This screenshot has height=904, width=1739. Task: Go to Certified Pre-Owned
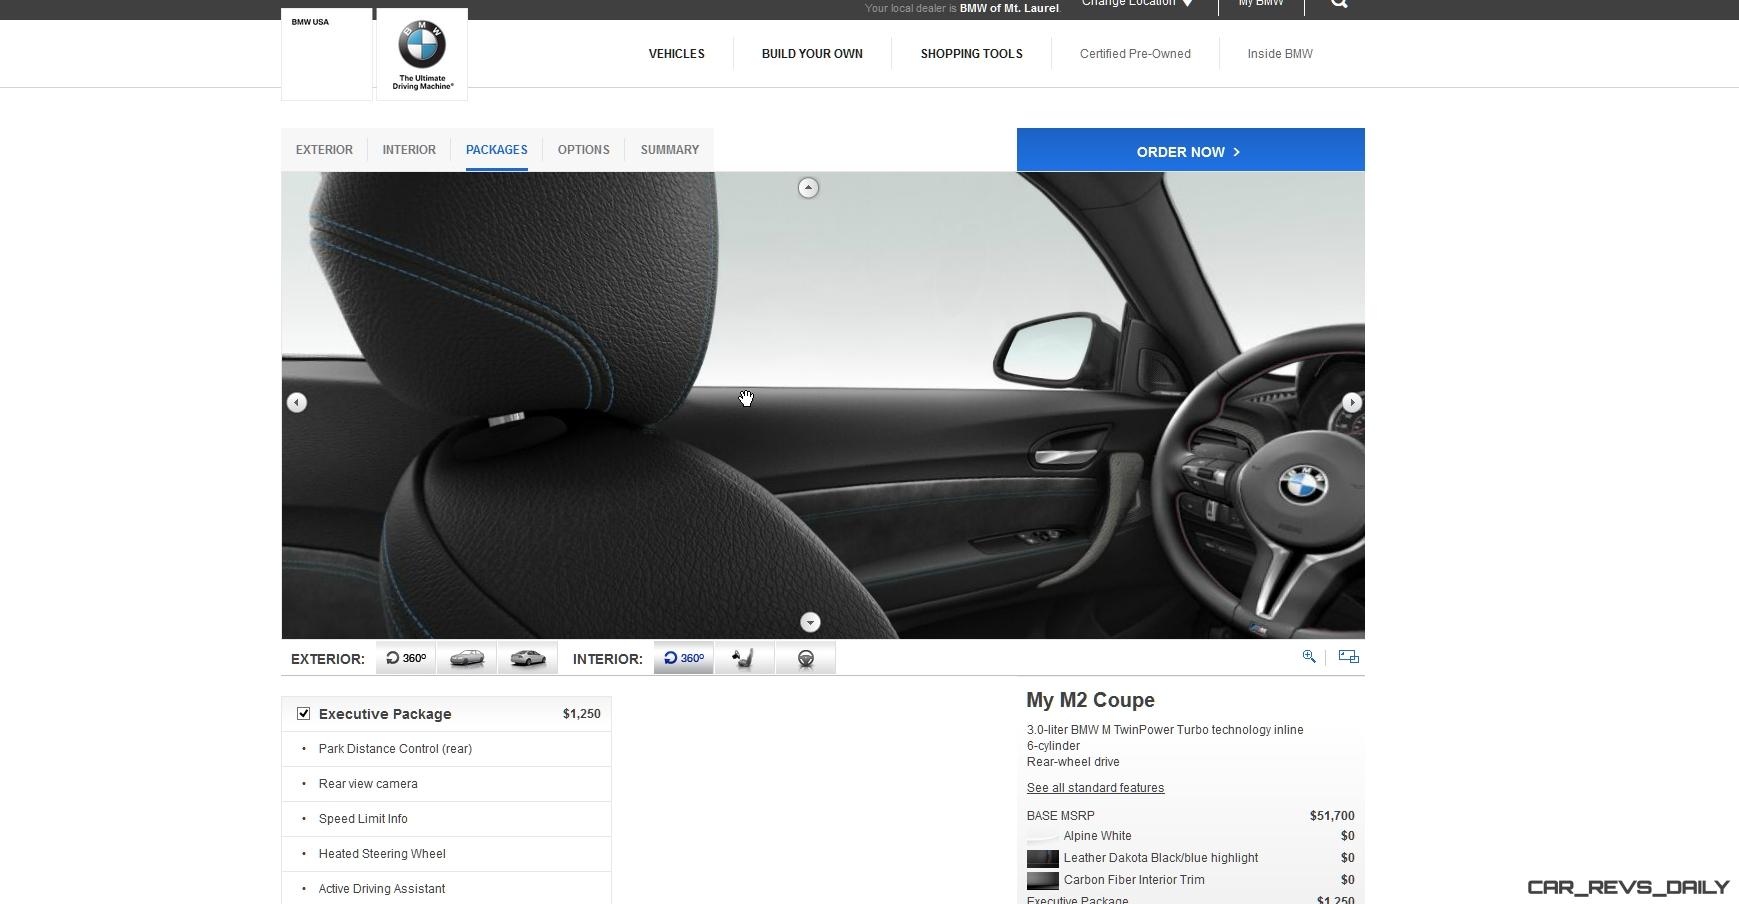(x=1135, y=54)
